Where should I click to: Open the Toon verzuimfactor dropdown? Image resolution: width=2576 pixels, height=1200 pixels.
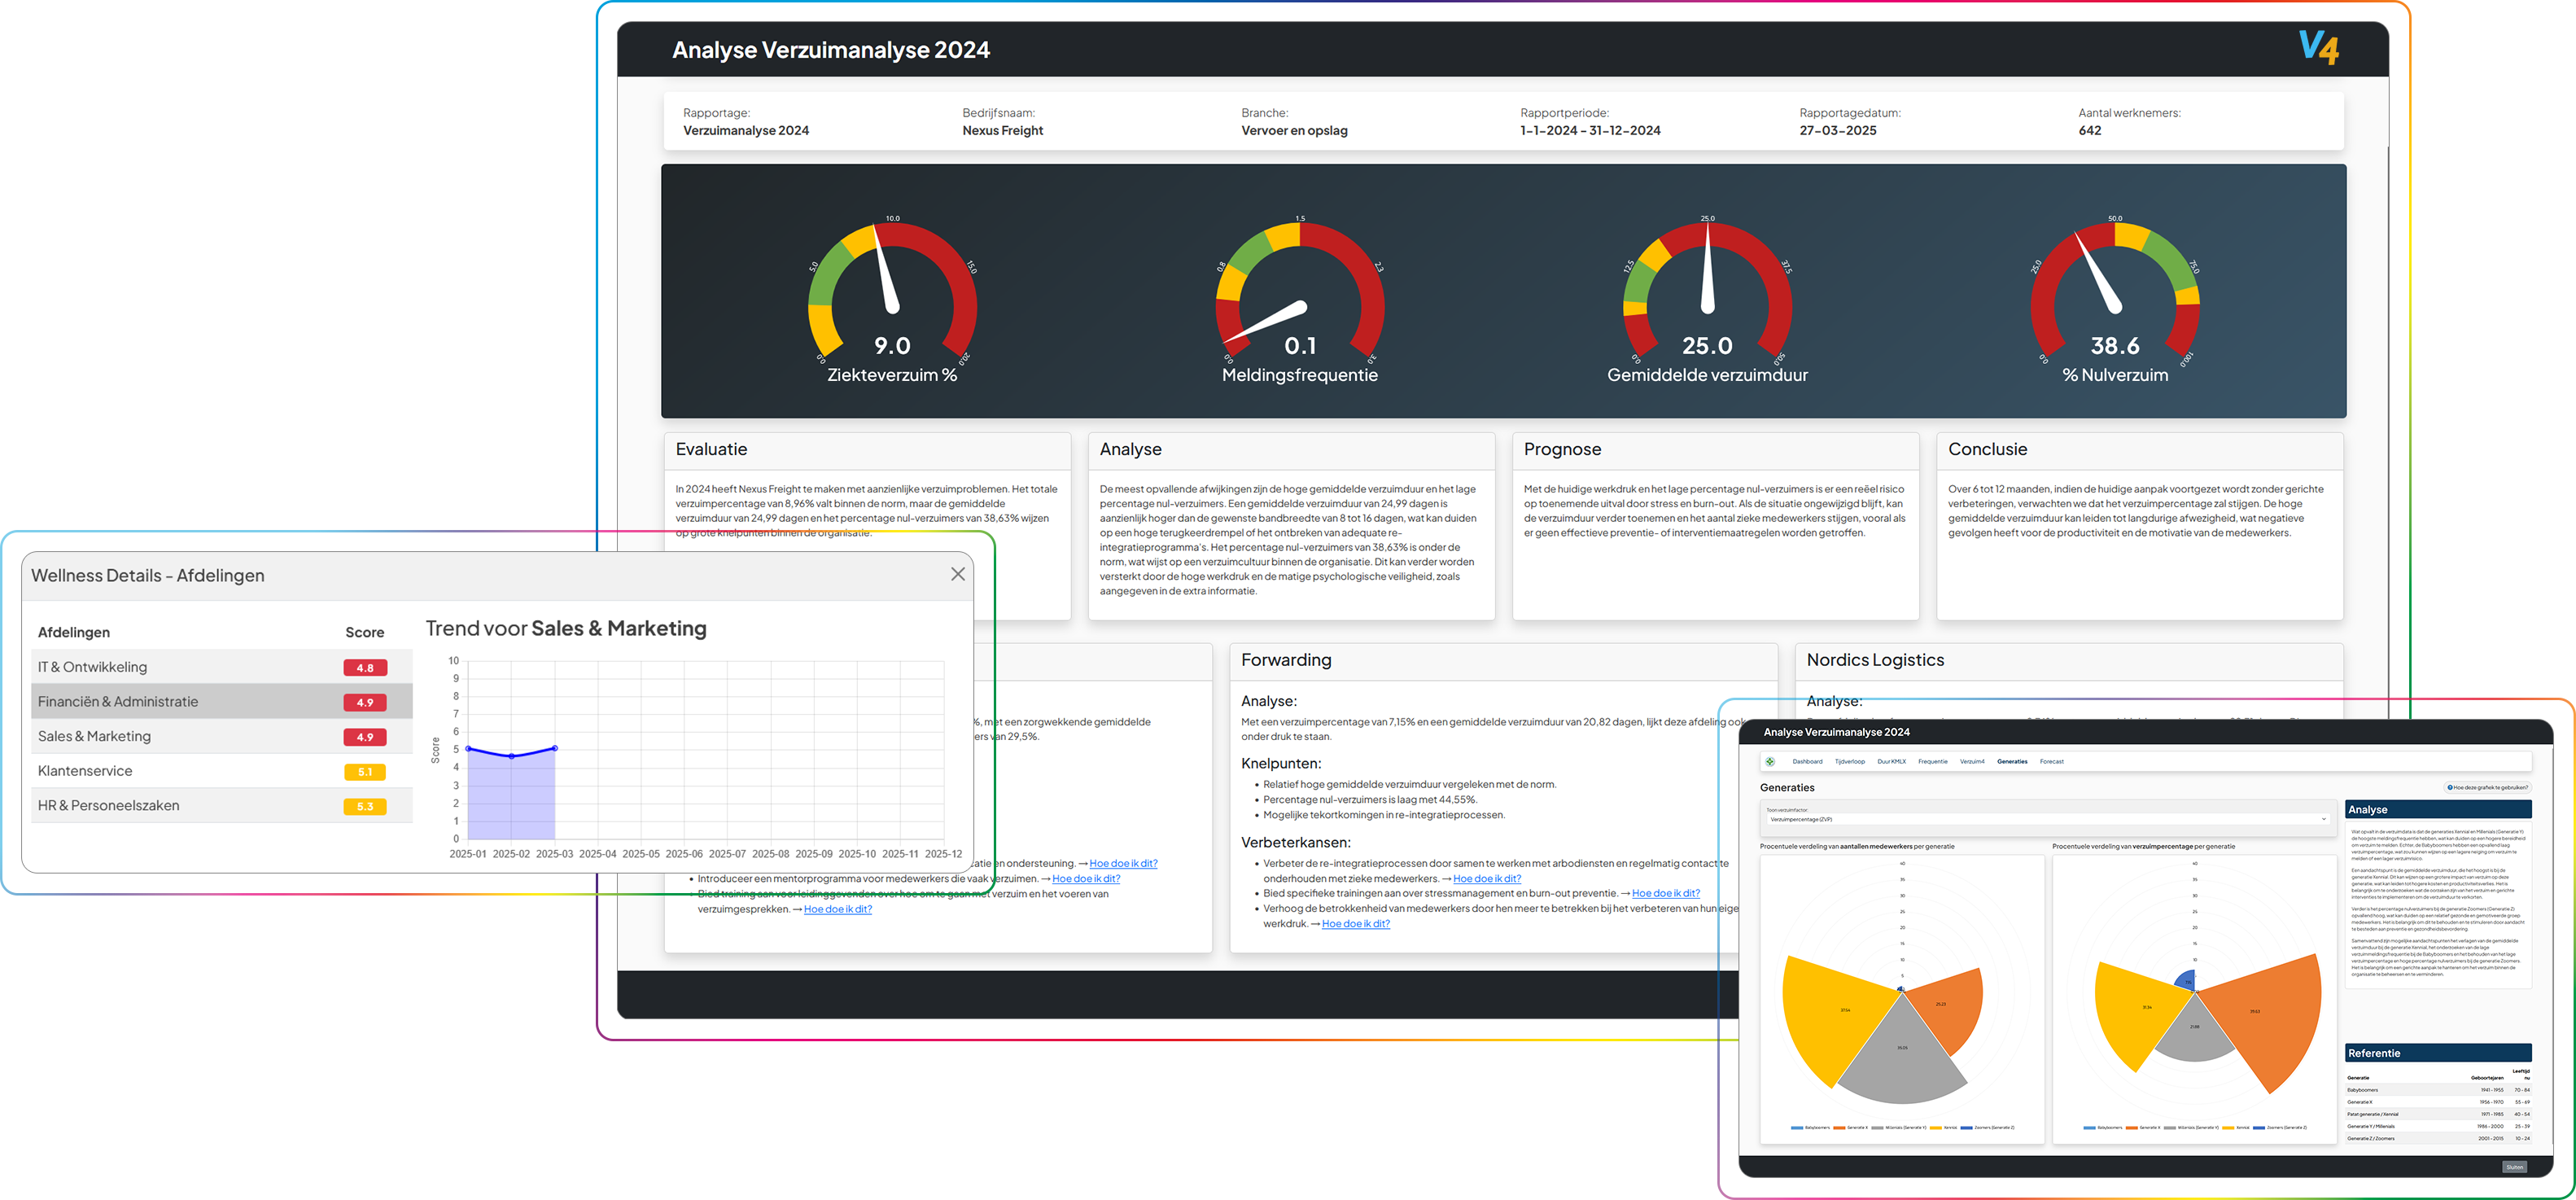(2047, 819)
